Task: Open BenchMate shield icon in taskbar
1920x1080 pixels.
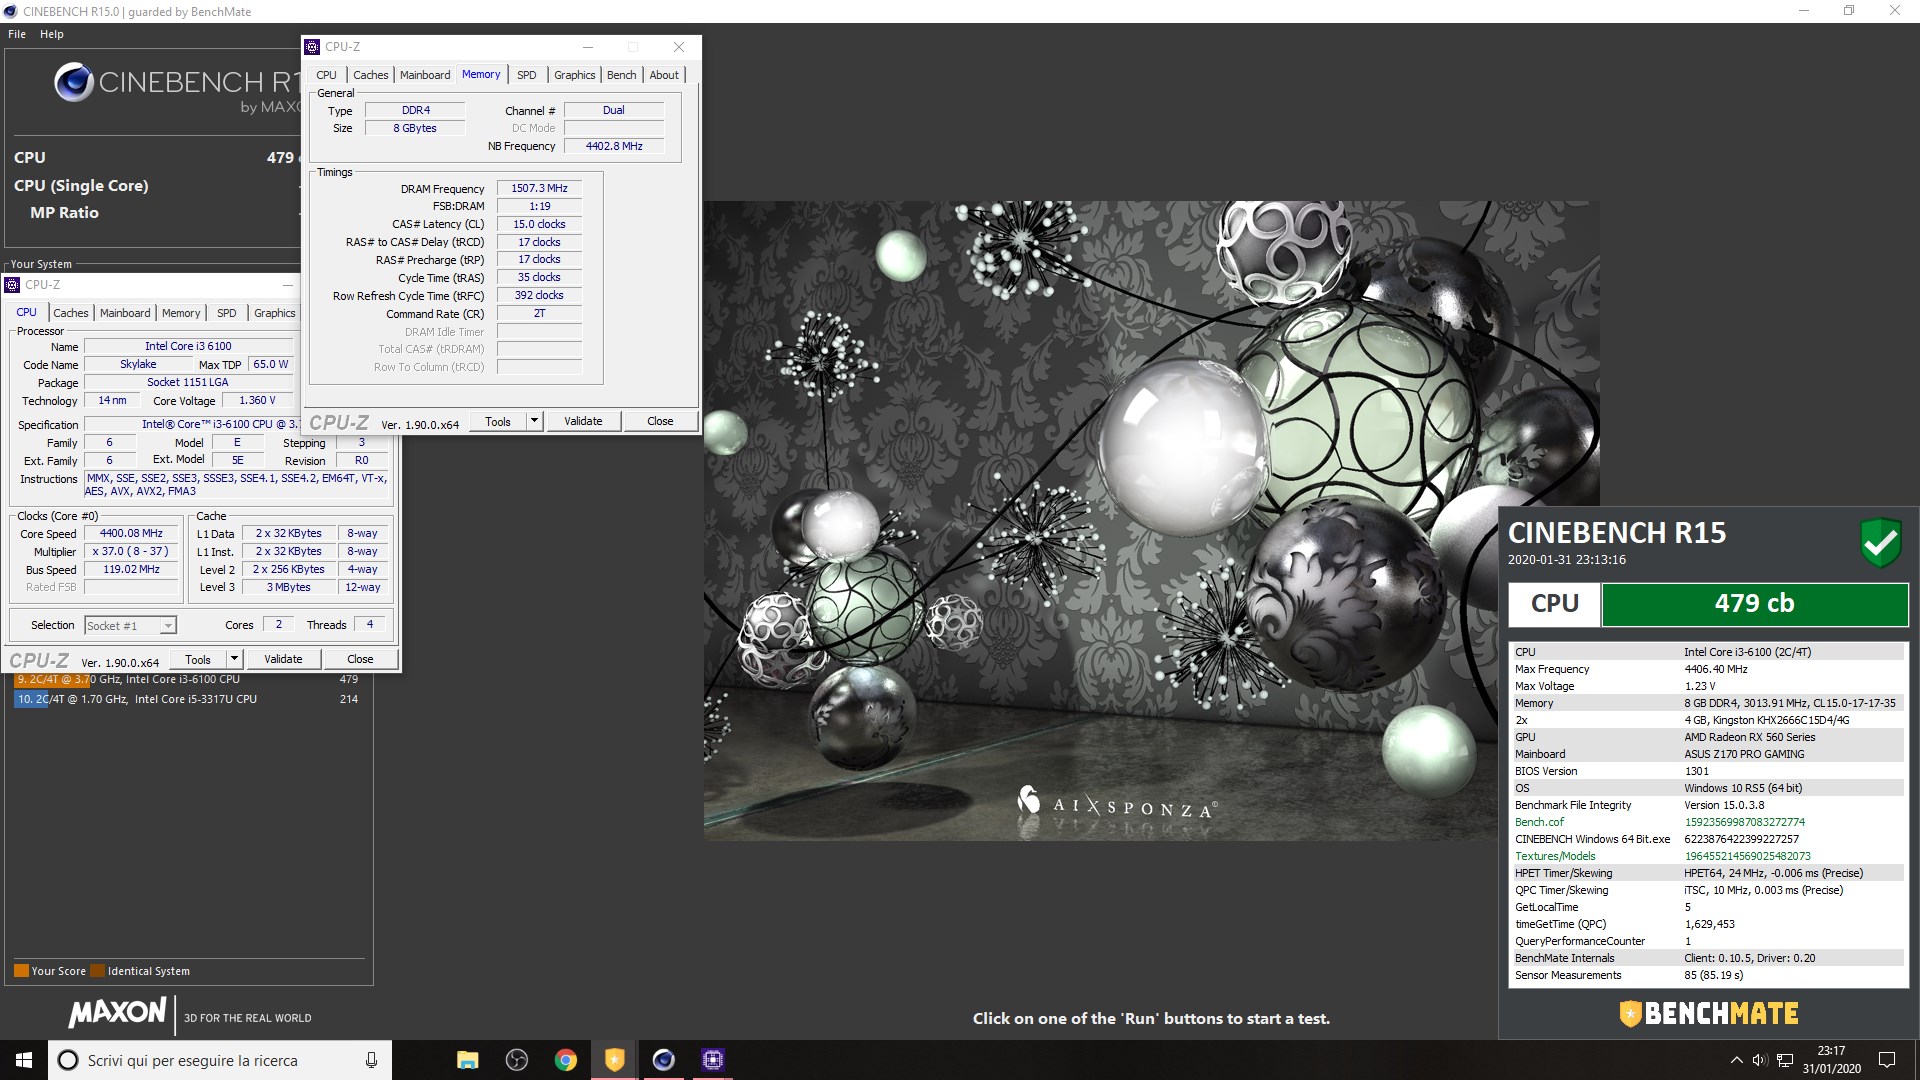Action: [x=615, y=1060]
